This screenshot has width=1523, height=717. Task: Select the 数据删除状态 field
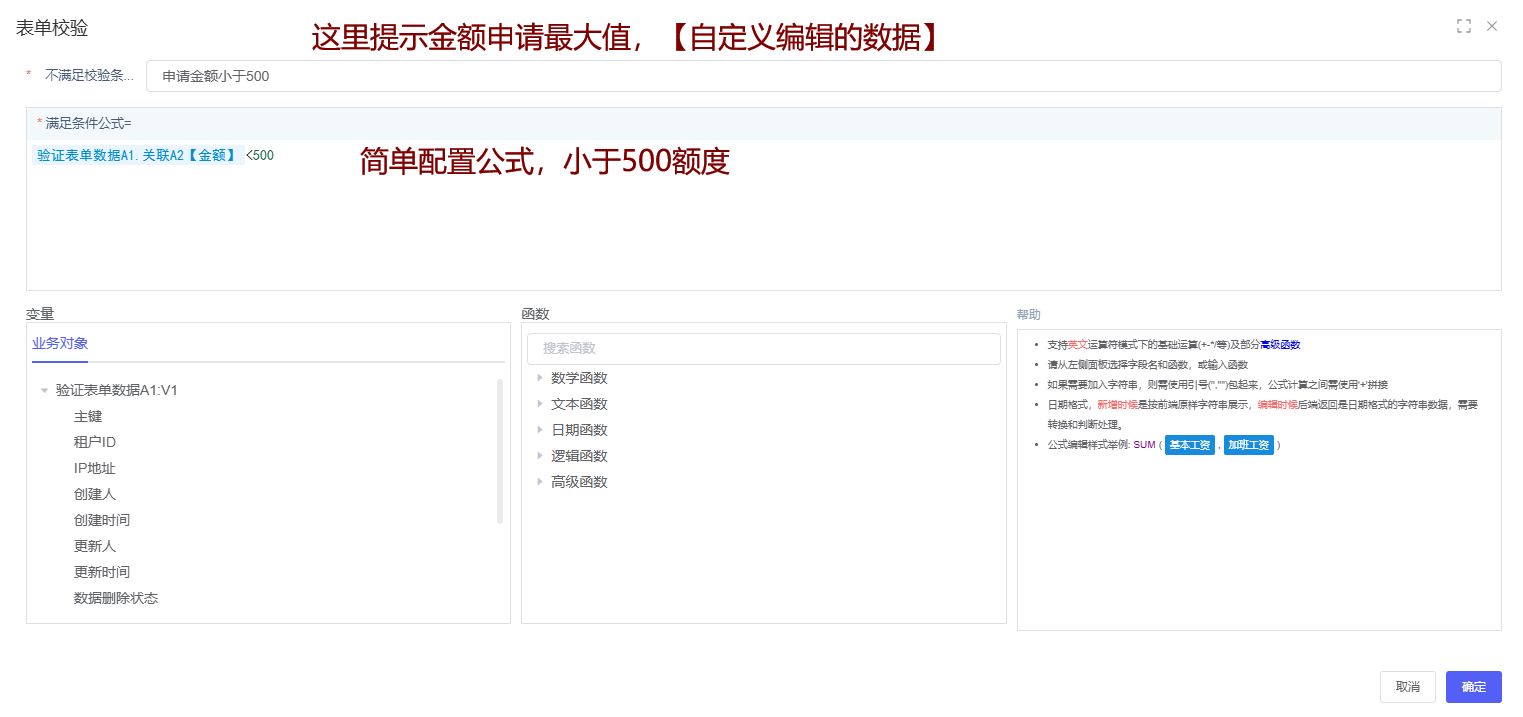pos(116,599)
